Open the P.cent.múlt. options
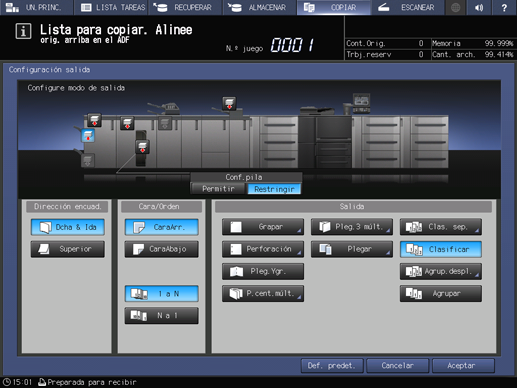 263,294
